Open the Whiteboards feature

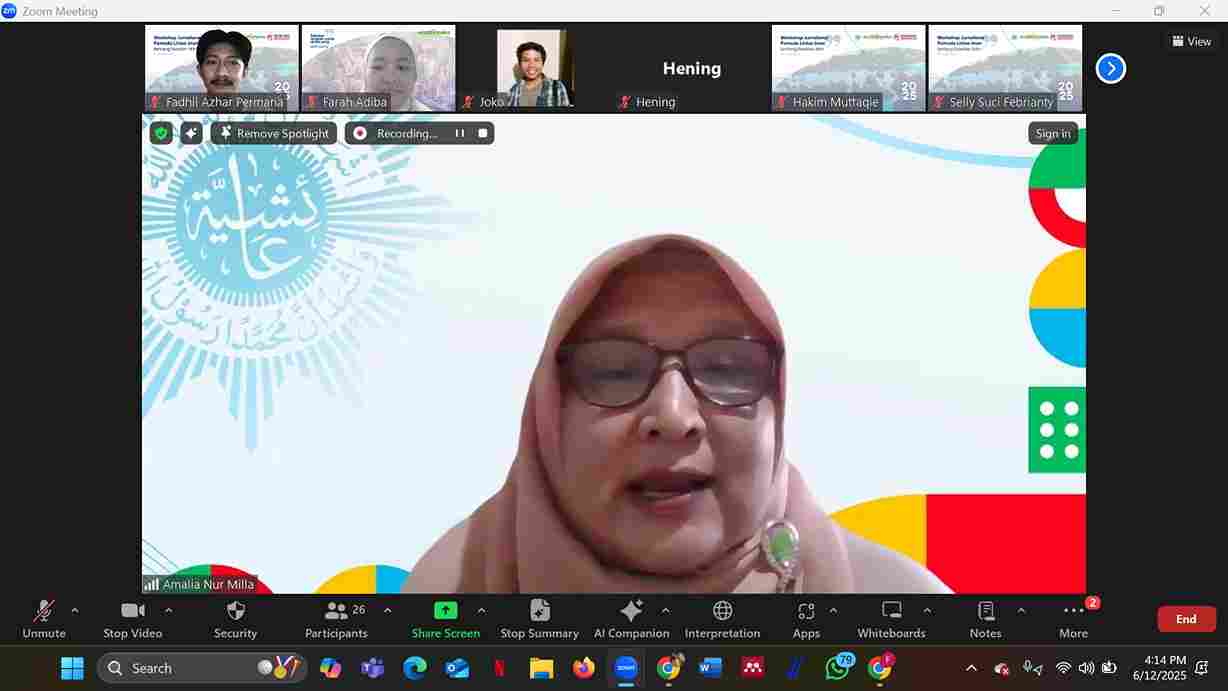tap(890, 618)
